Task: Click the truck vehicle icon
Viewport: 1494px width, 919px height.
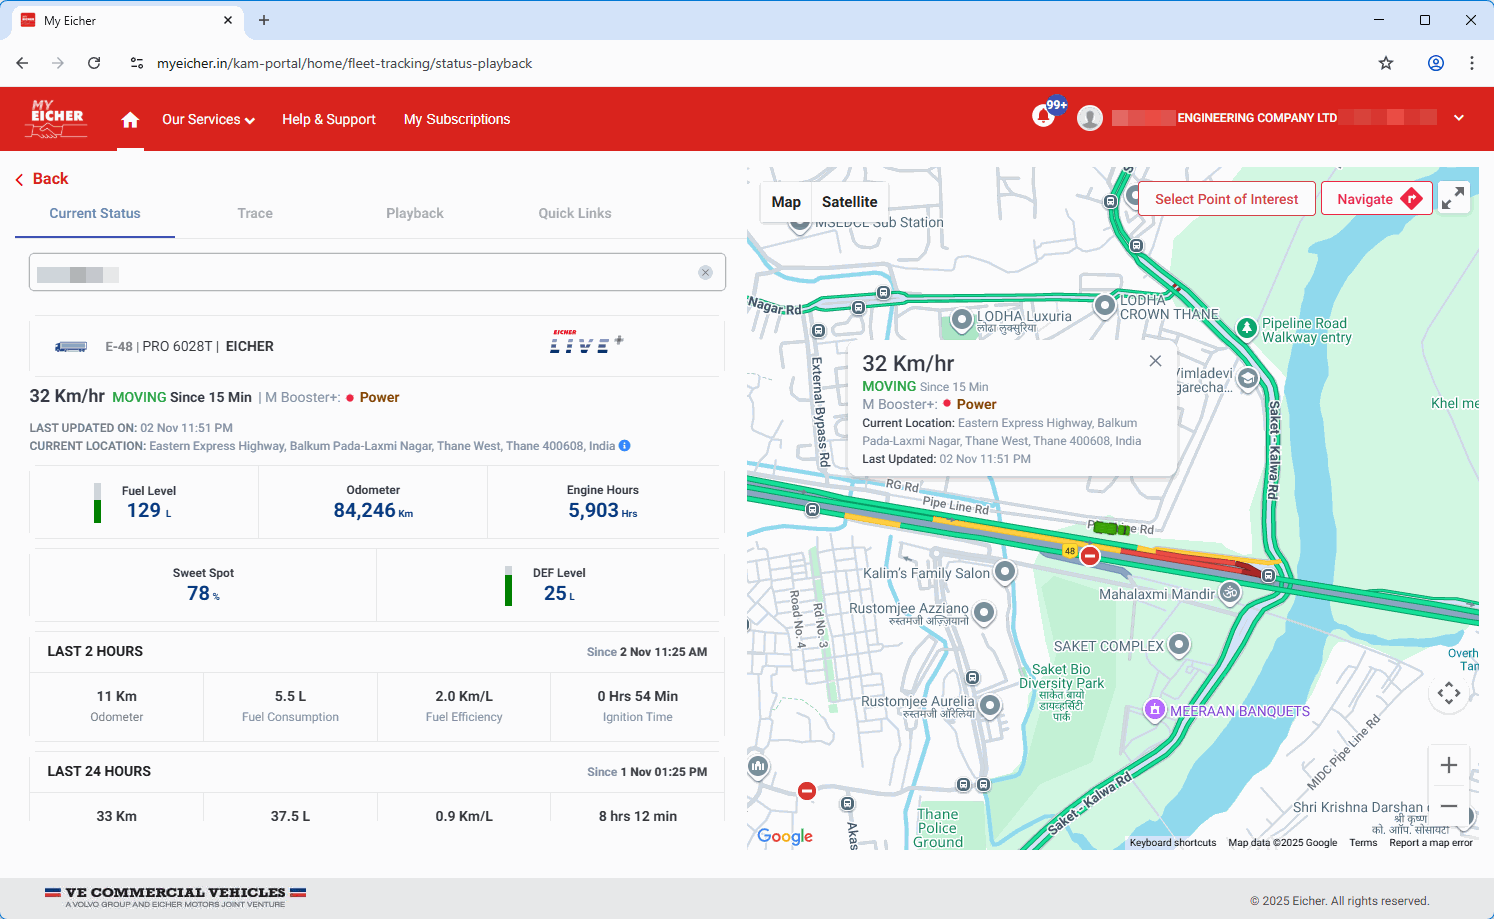Action: pyautogui.click(x=71, y=347)
